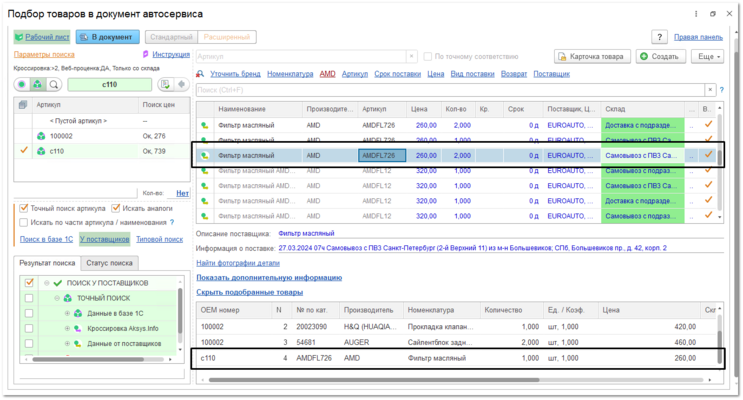743x400 pixels.
Task: Open Параметры поиска link
Action: pos(44,54)
